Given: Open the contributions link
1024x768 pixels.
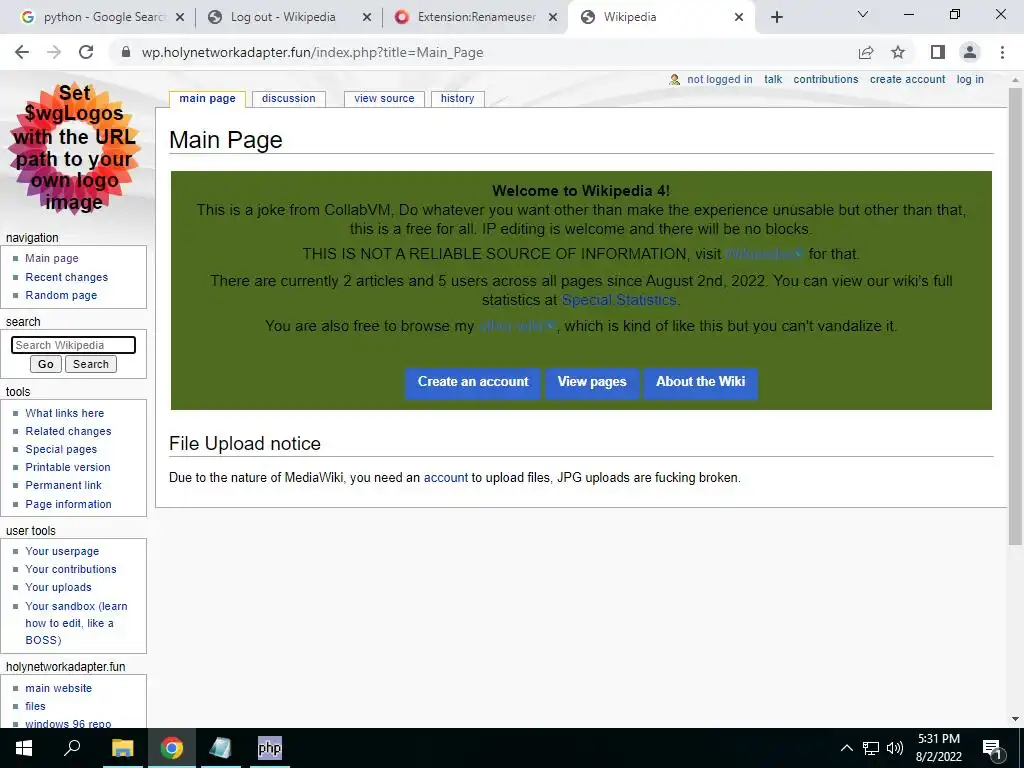Looking at the screenshot, I should tap(825, 79).
